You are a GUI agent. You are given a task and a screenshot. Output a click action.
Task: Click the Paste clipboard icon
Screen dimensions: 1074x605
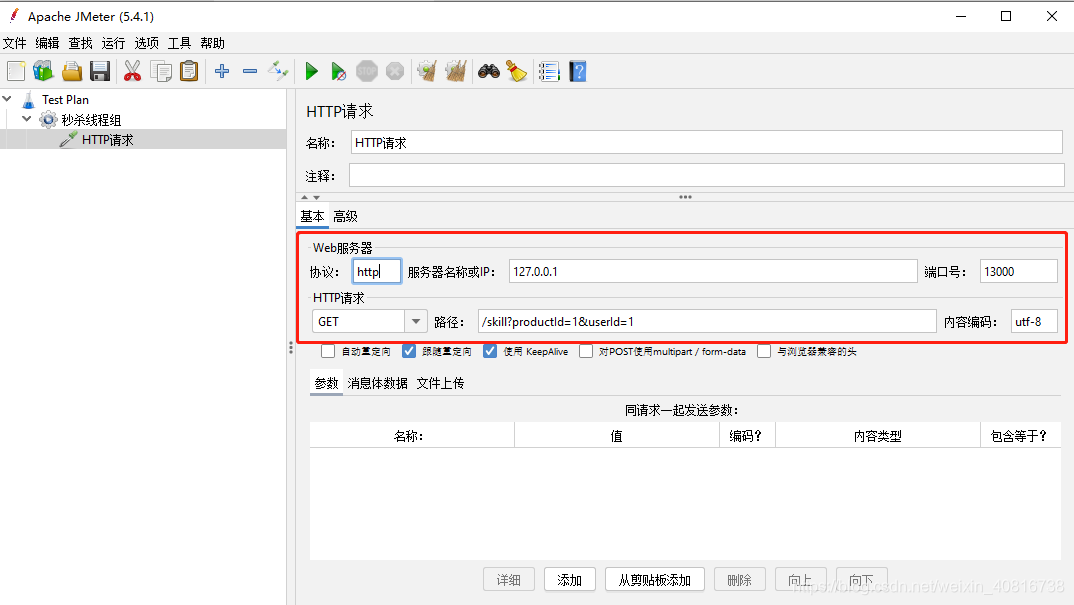click(x=189, y=71)
